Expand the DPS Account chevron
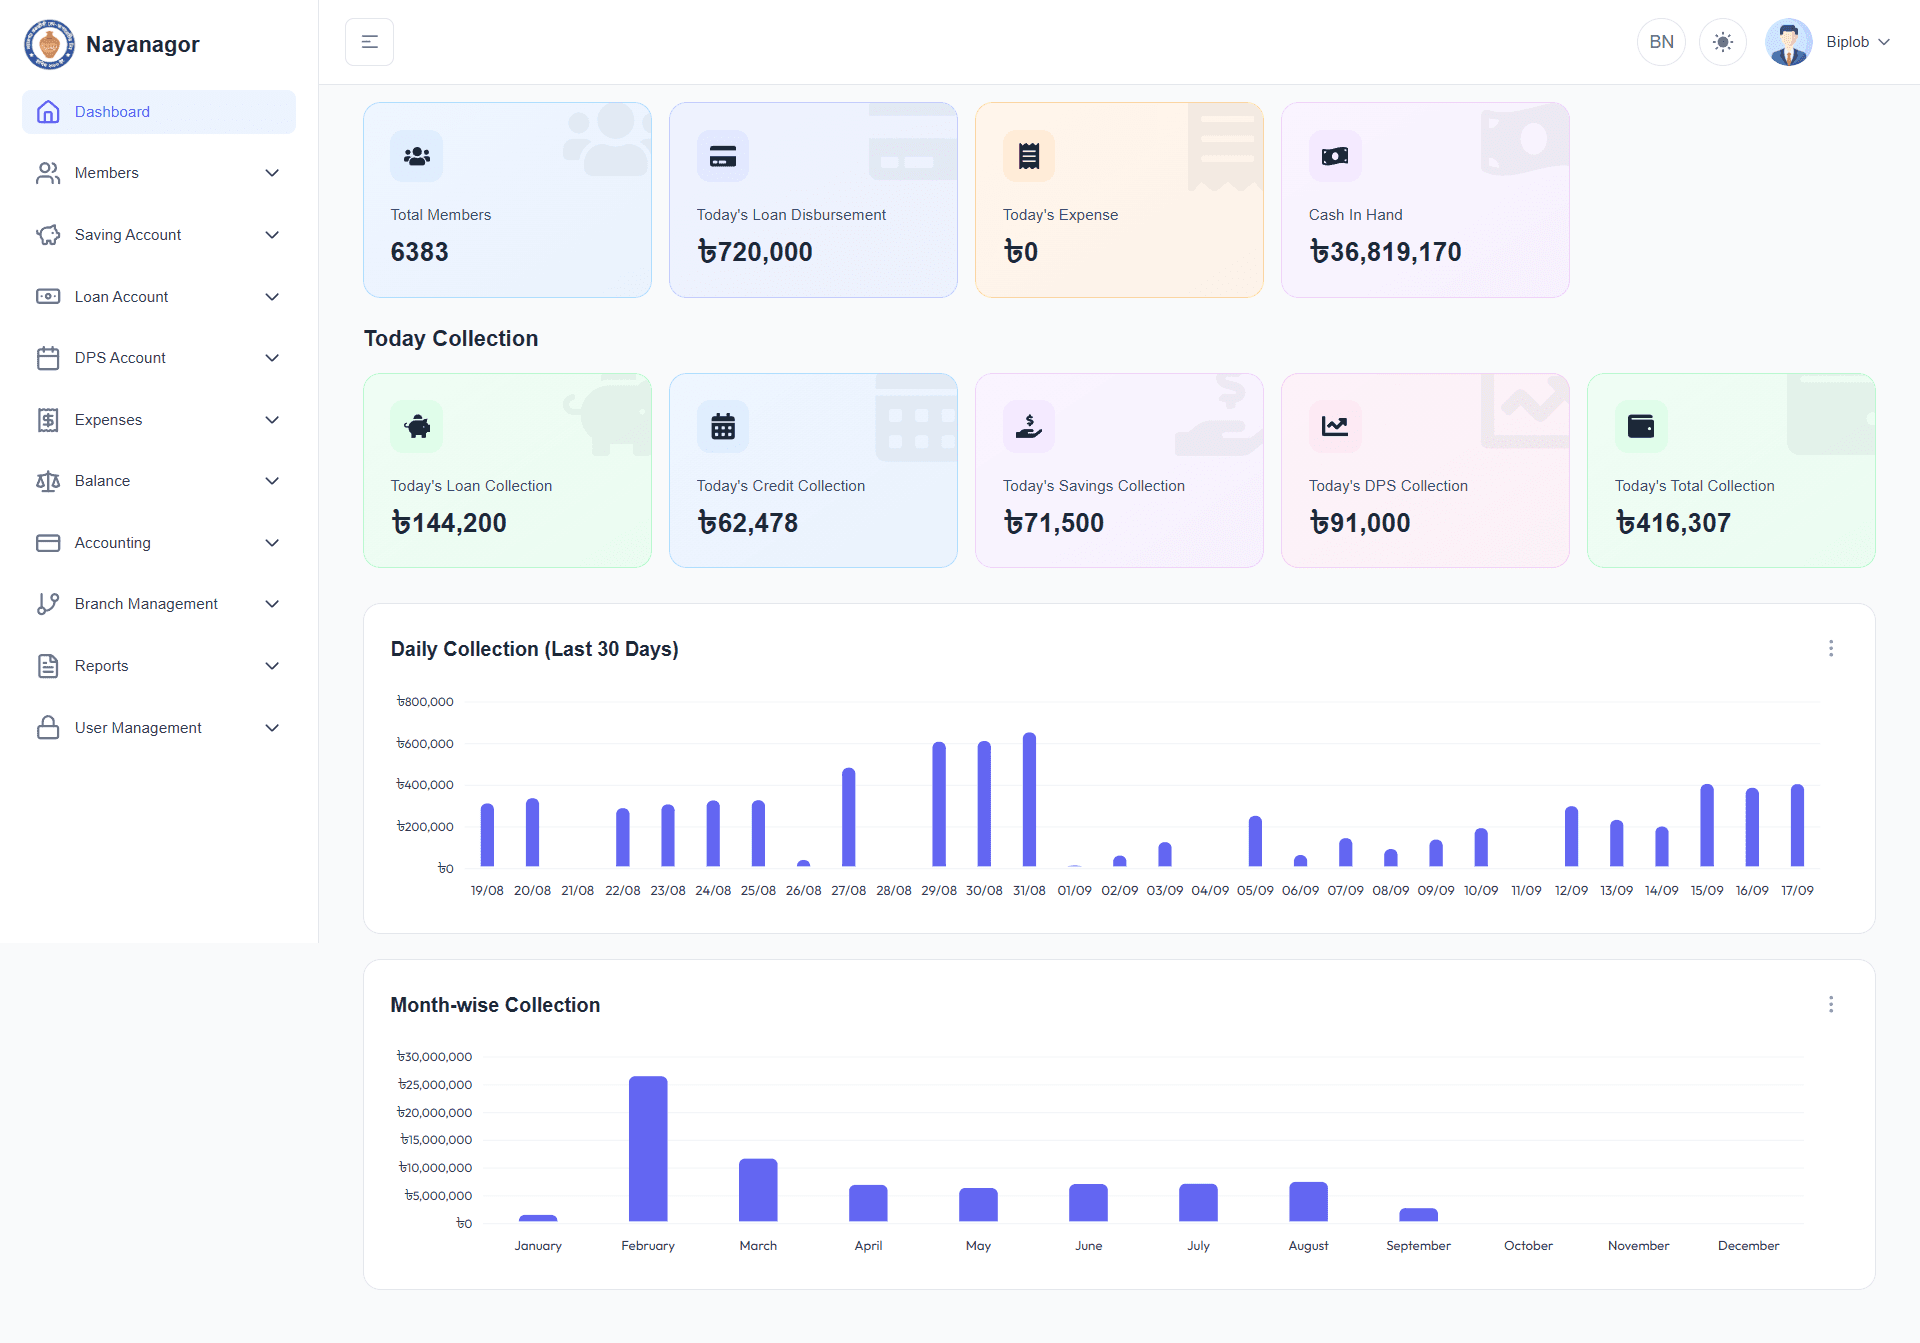 tap(272, 358)
